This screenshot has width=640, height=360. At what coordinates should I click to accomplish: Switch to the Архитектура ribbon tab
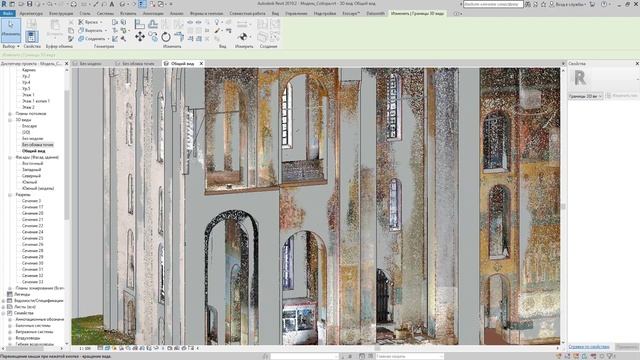31,13
